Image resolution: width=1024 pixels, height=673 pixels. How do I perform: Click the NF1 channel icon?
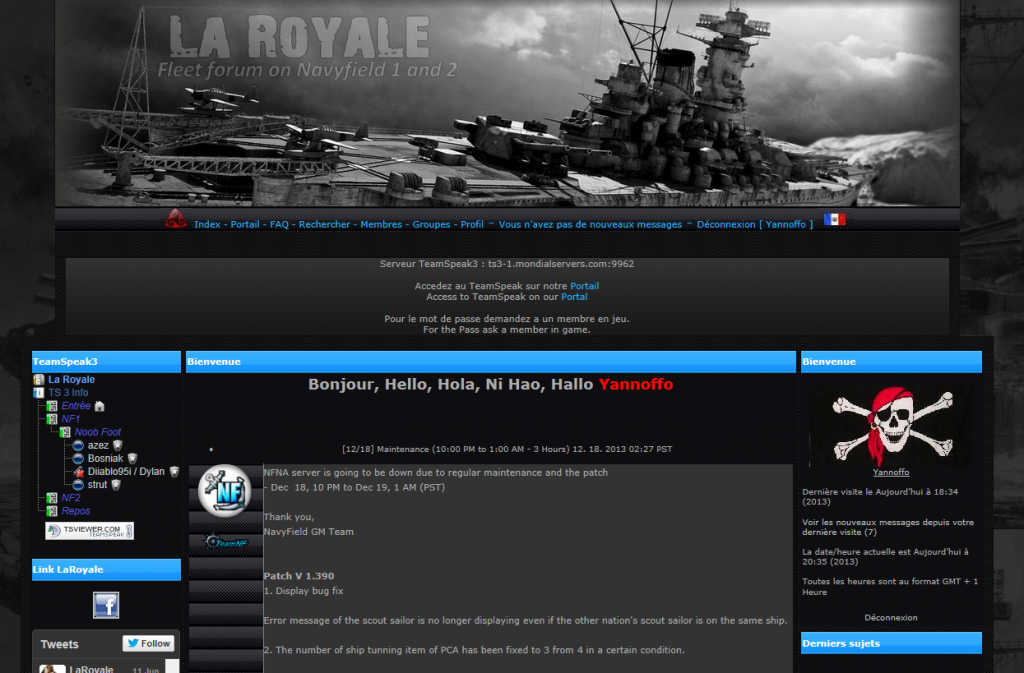pos(52,419)
